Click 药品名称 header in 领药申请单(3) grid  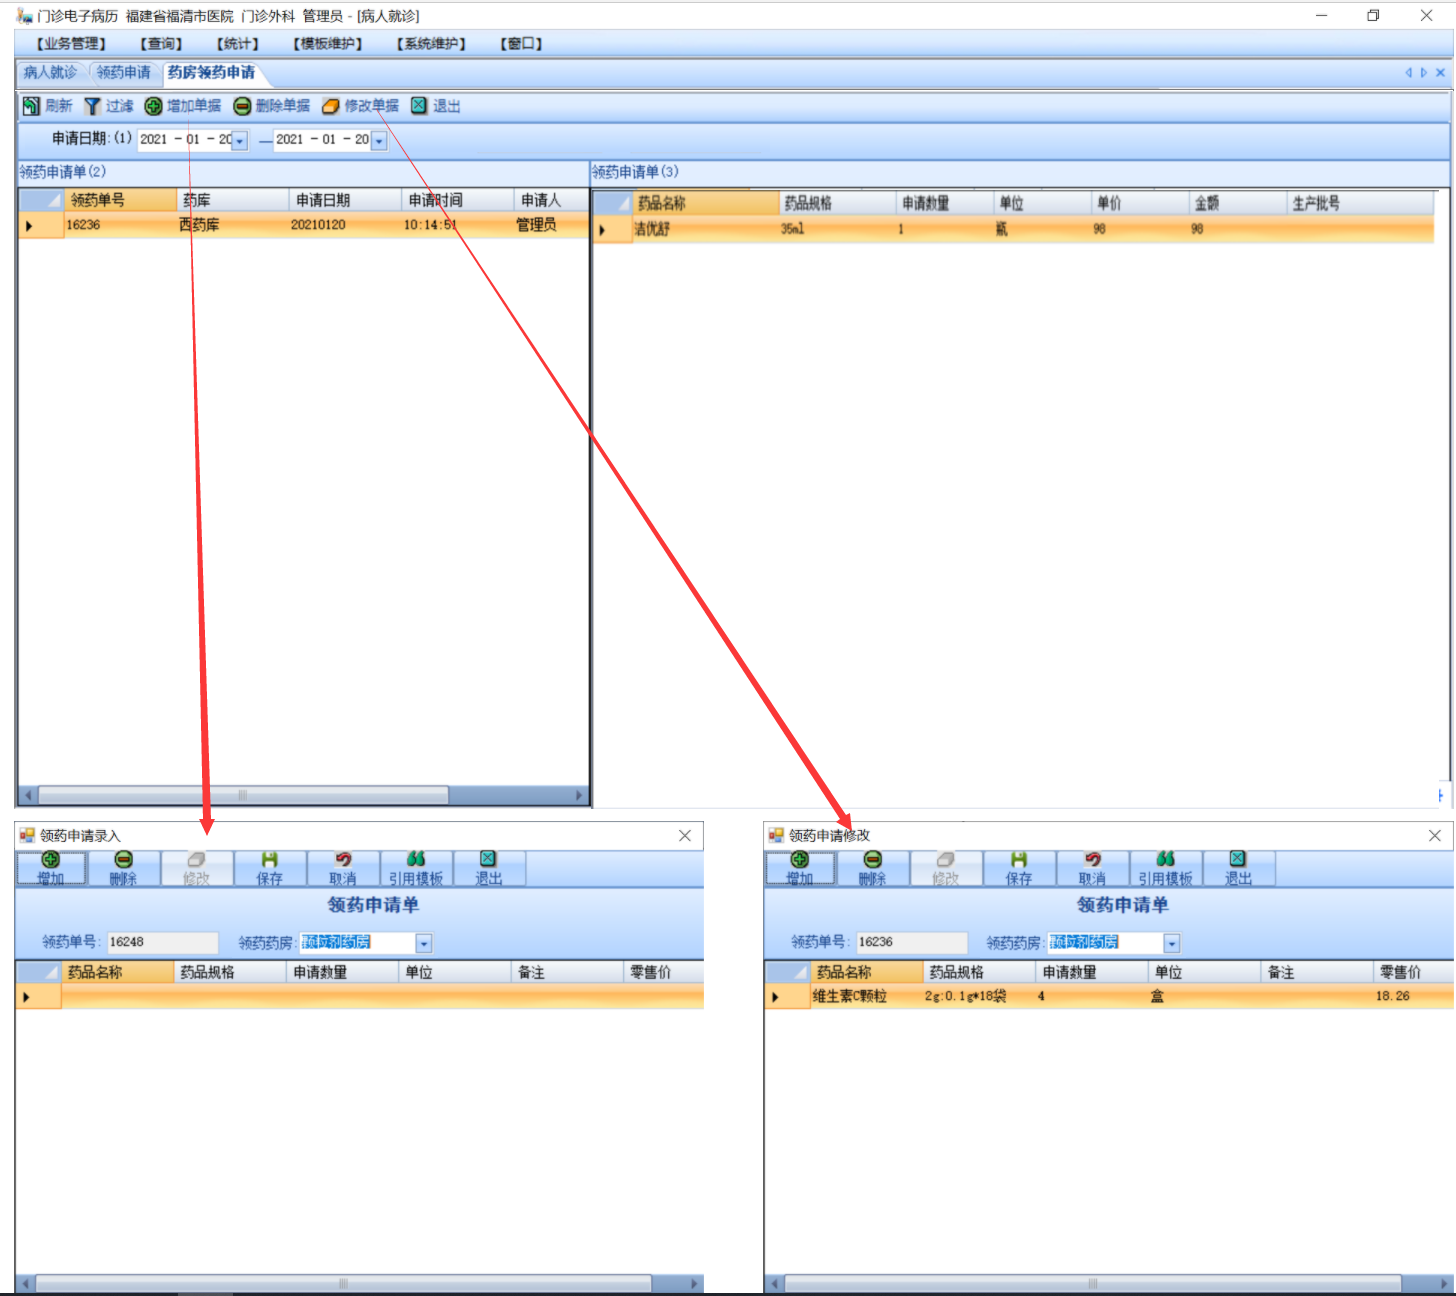point(706,203)
